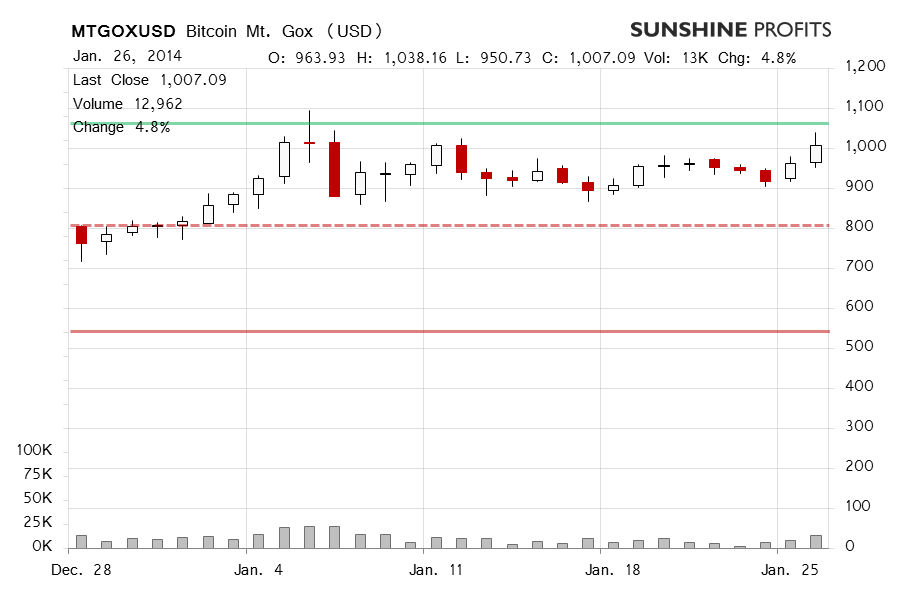Click the 900 price axis label

(859, 186)
